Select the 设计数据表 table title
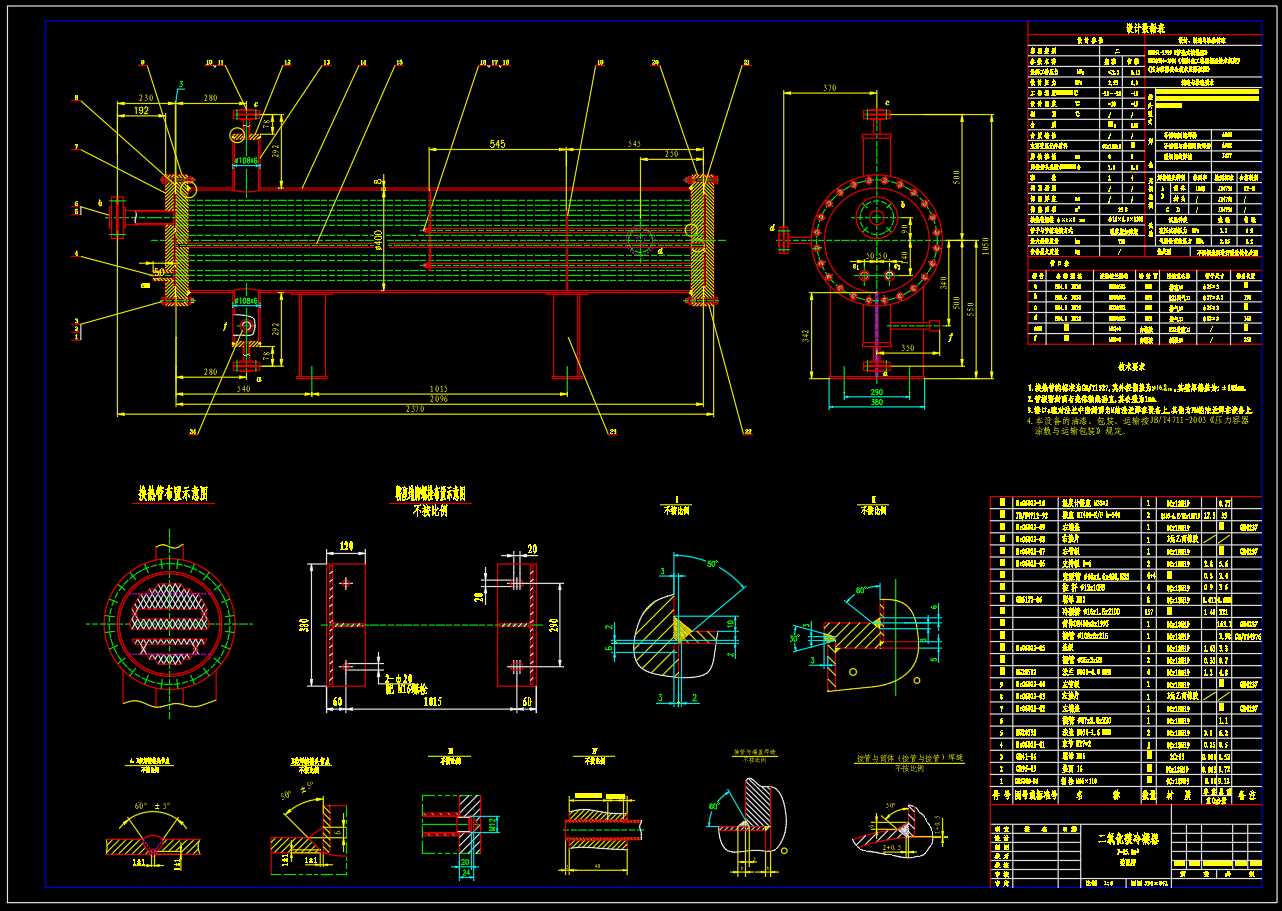 [1145, 29]
